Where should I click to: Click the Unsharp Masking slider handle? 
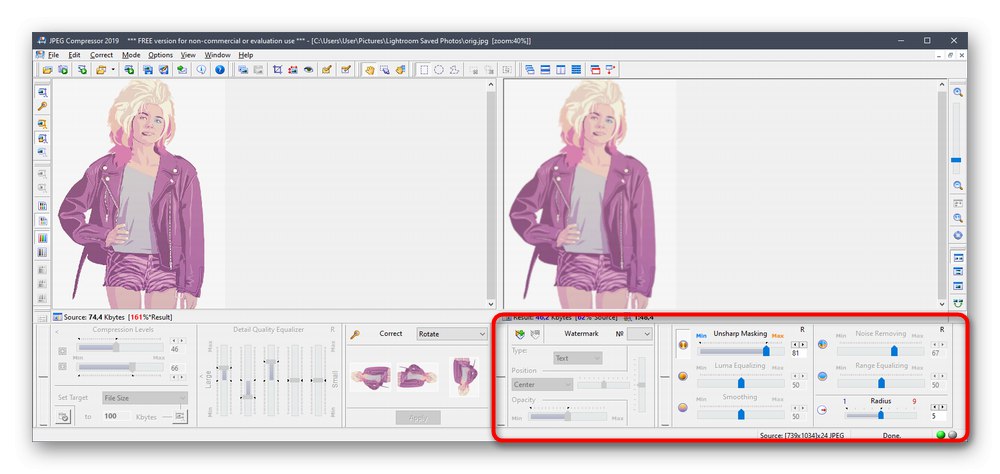(x=767, y=352)
